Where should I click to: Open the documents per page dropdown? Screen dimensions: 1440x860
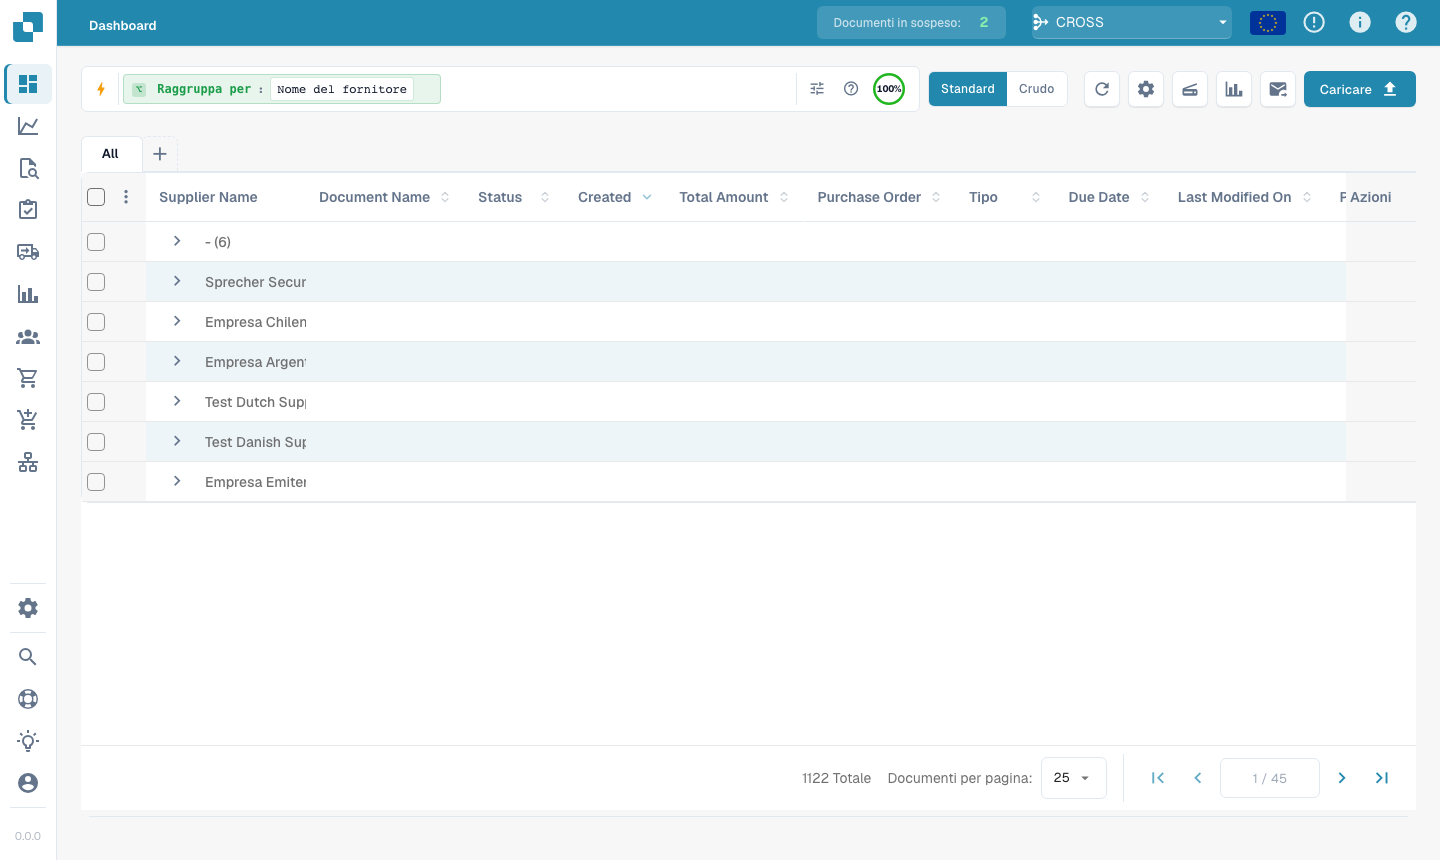[x=1074, y=778]
